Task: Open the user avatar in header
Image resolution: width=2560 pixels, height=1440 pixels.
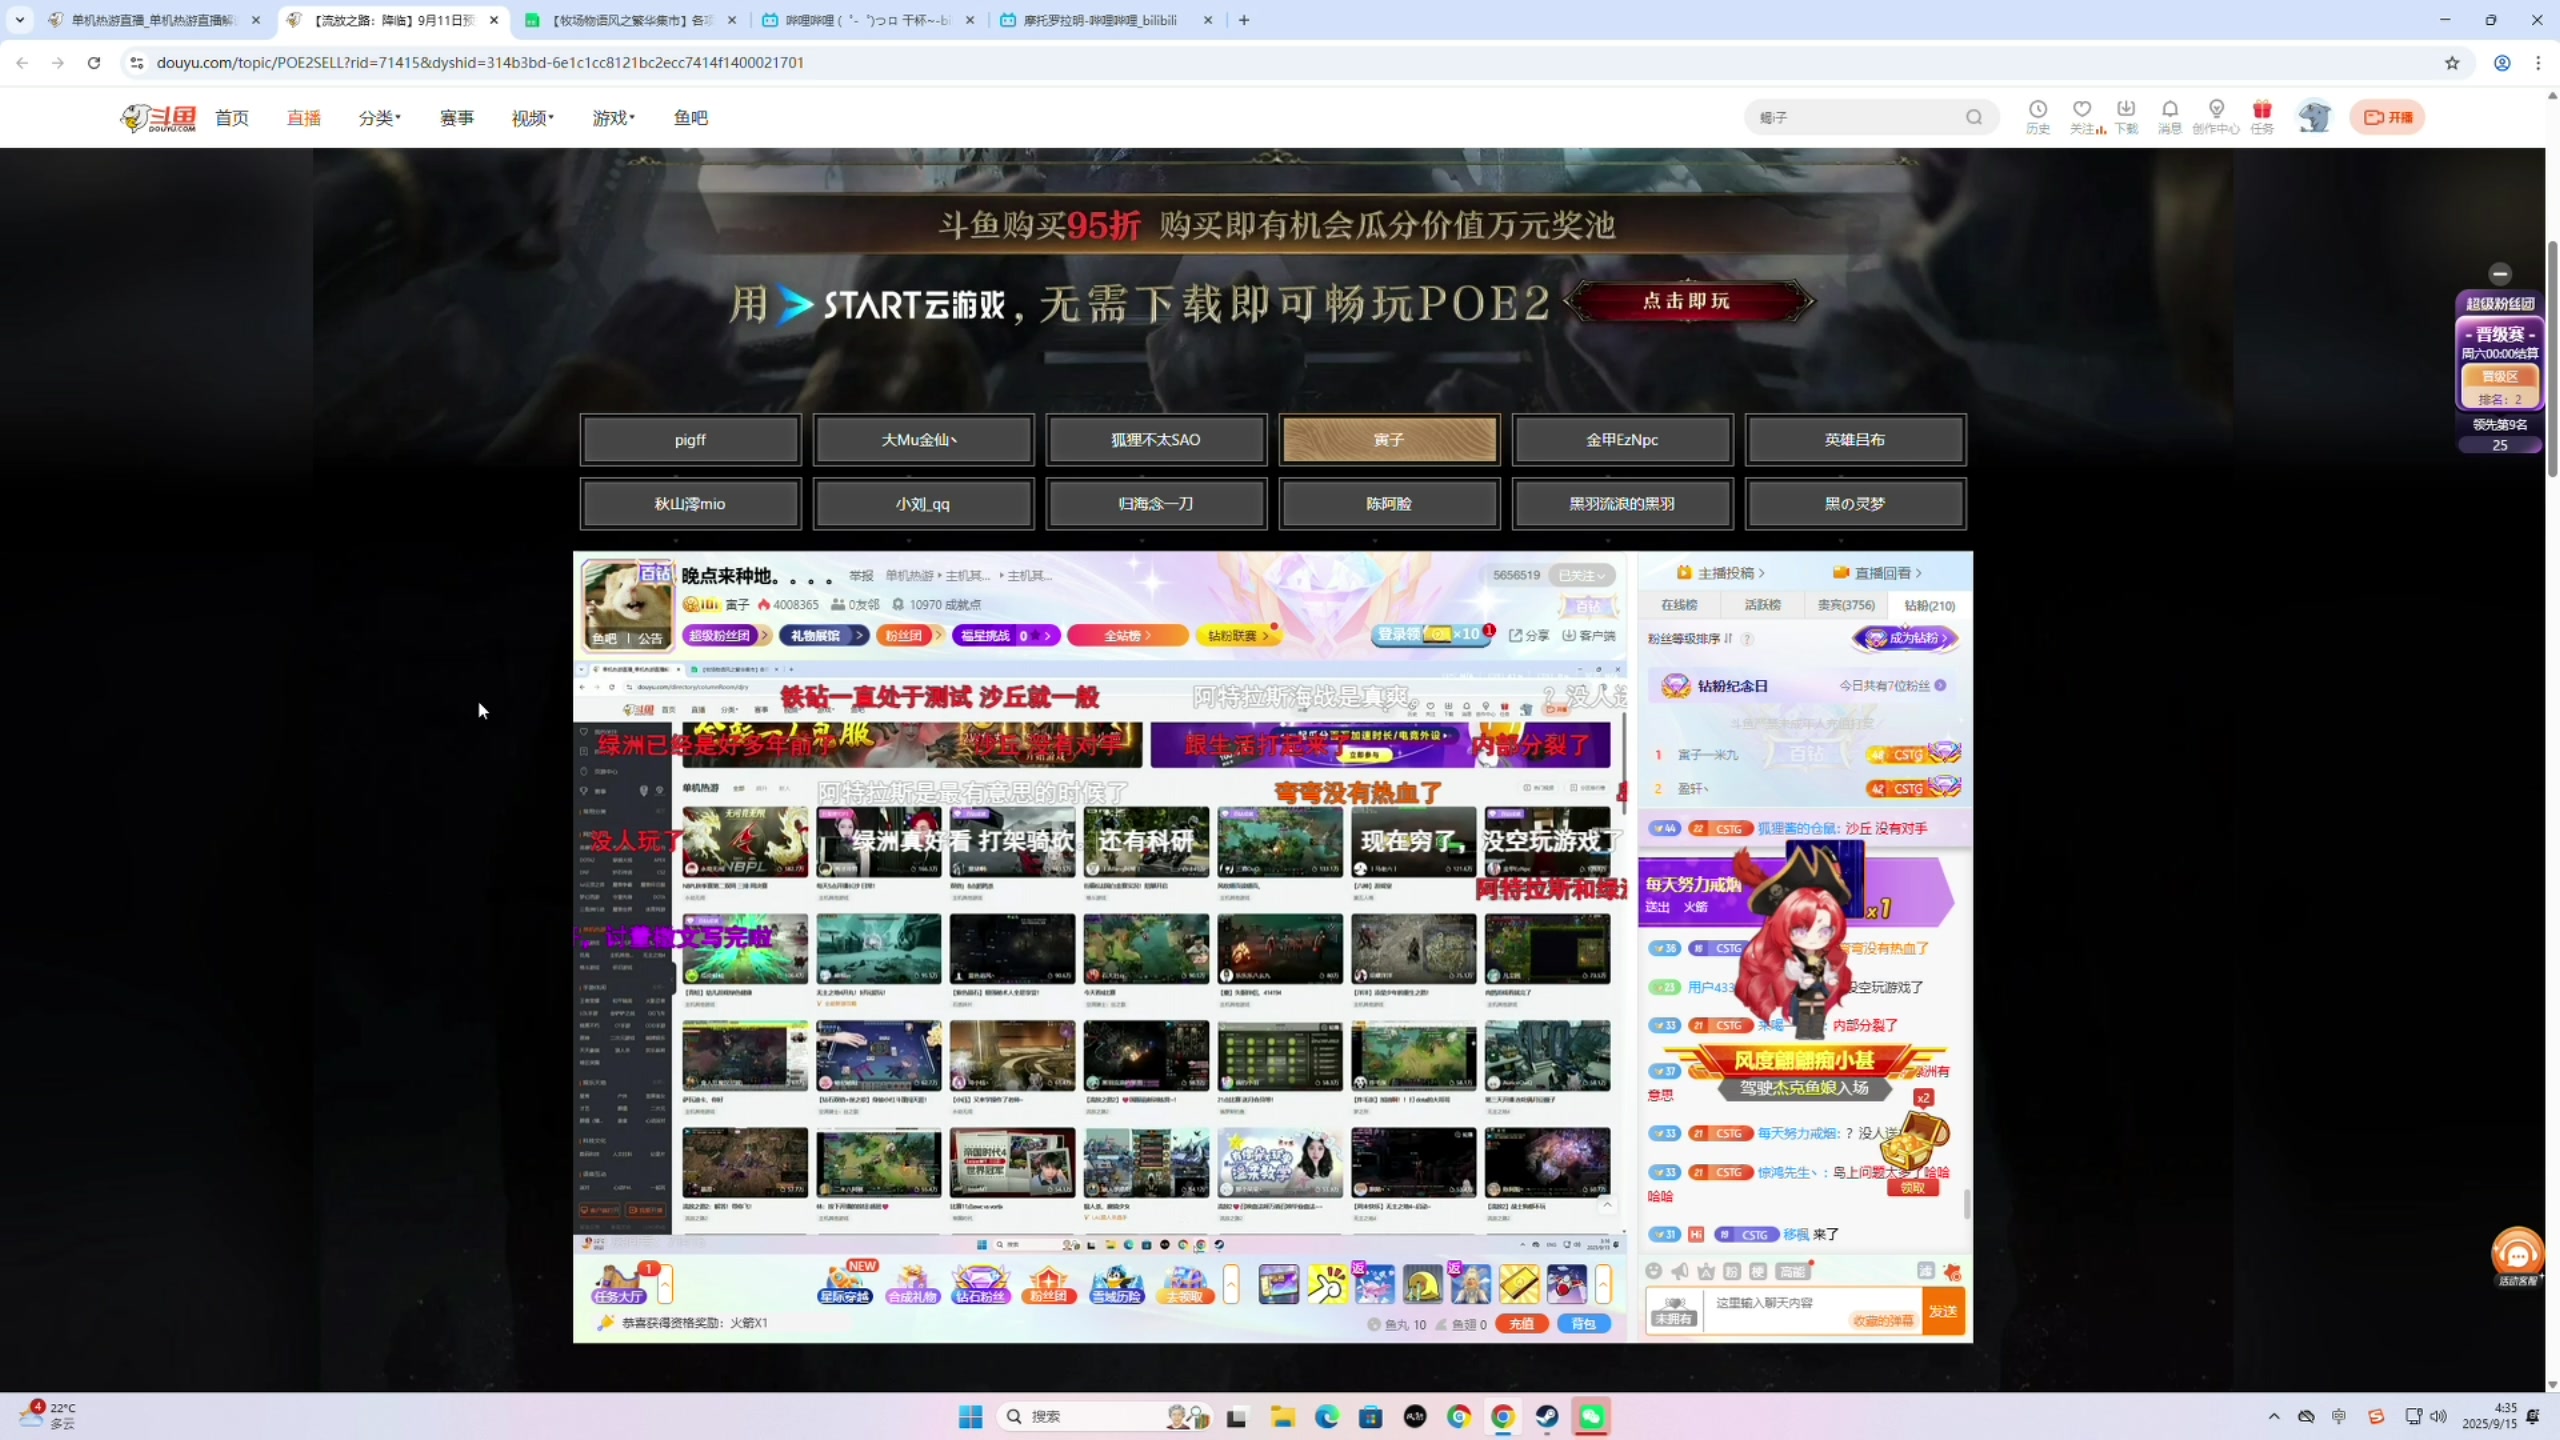Action: pos(2314,117)
